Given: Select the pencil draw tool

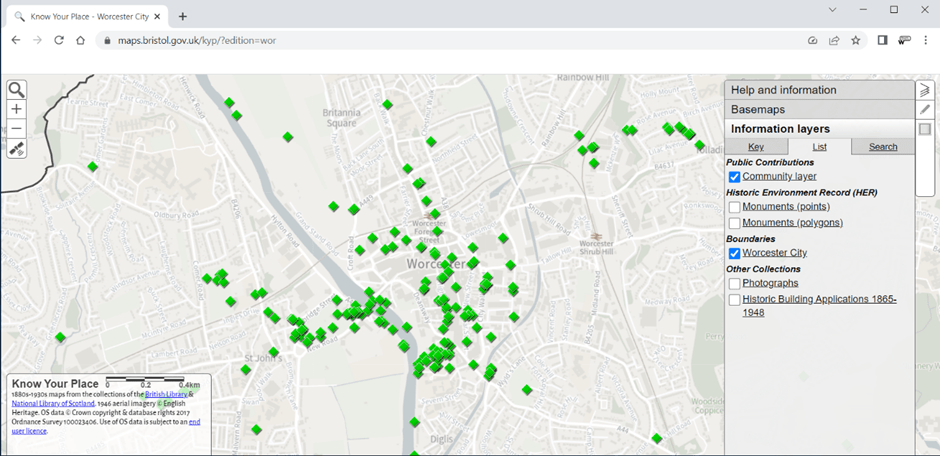Looking at the screenshot, I should (925, 109).
